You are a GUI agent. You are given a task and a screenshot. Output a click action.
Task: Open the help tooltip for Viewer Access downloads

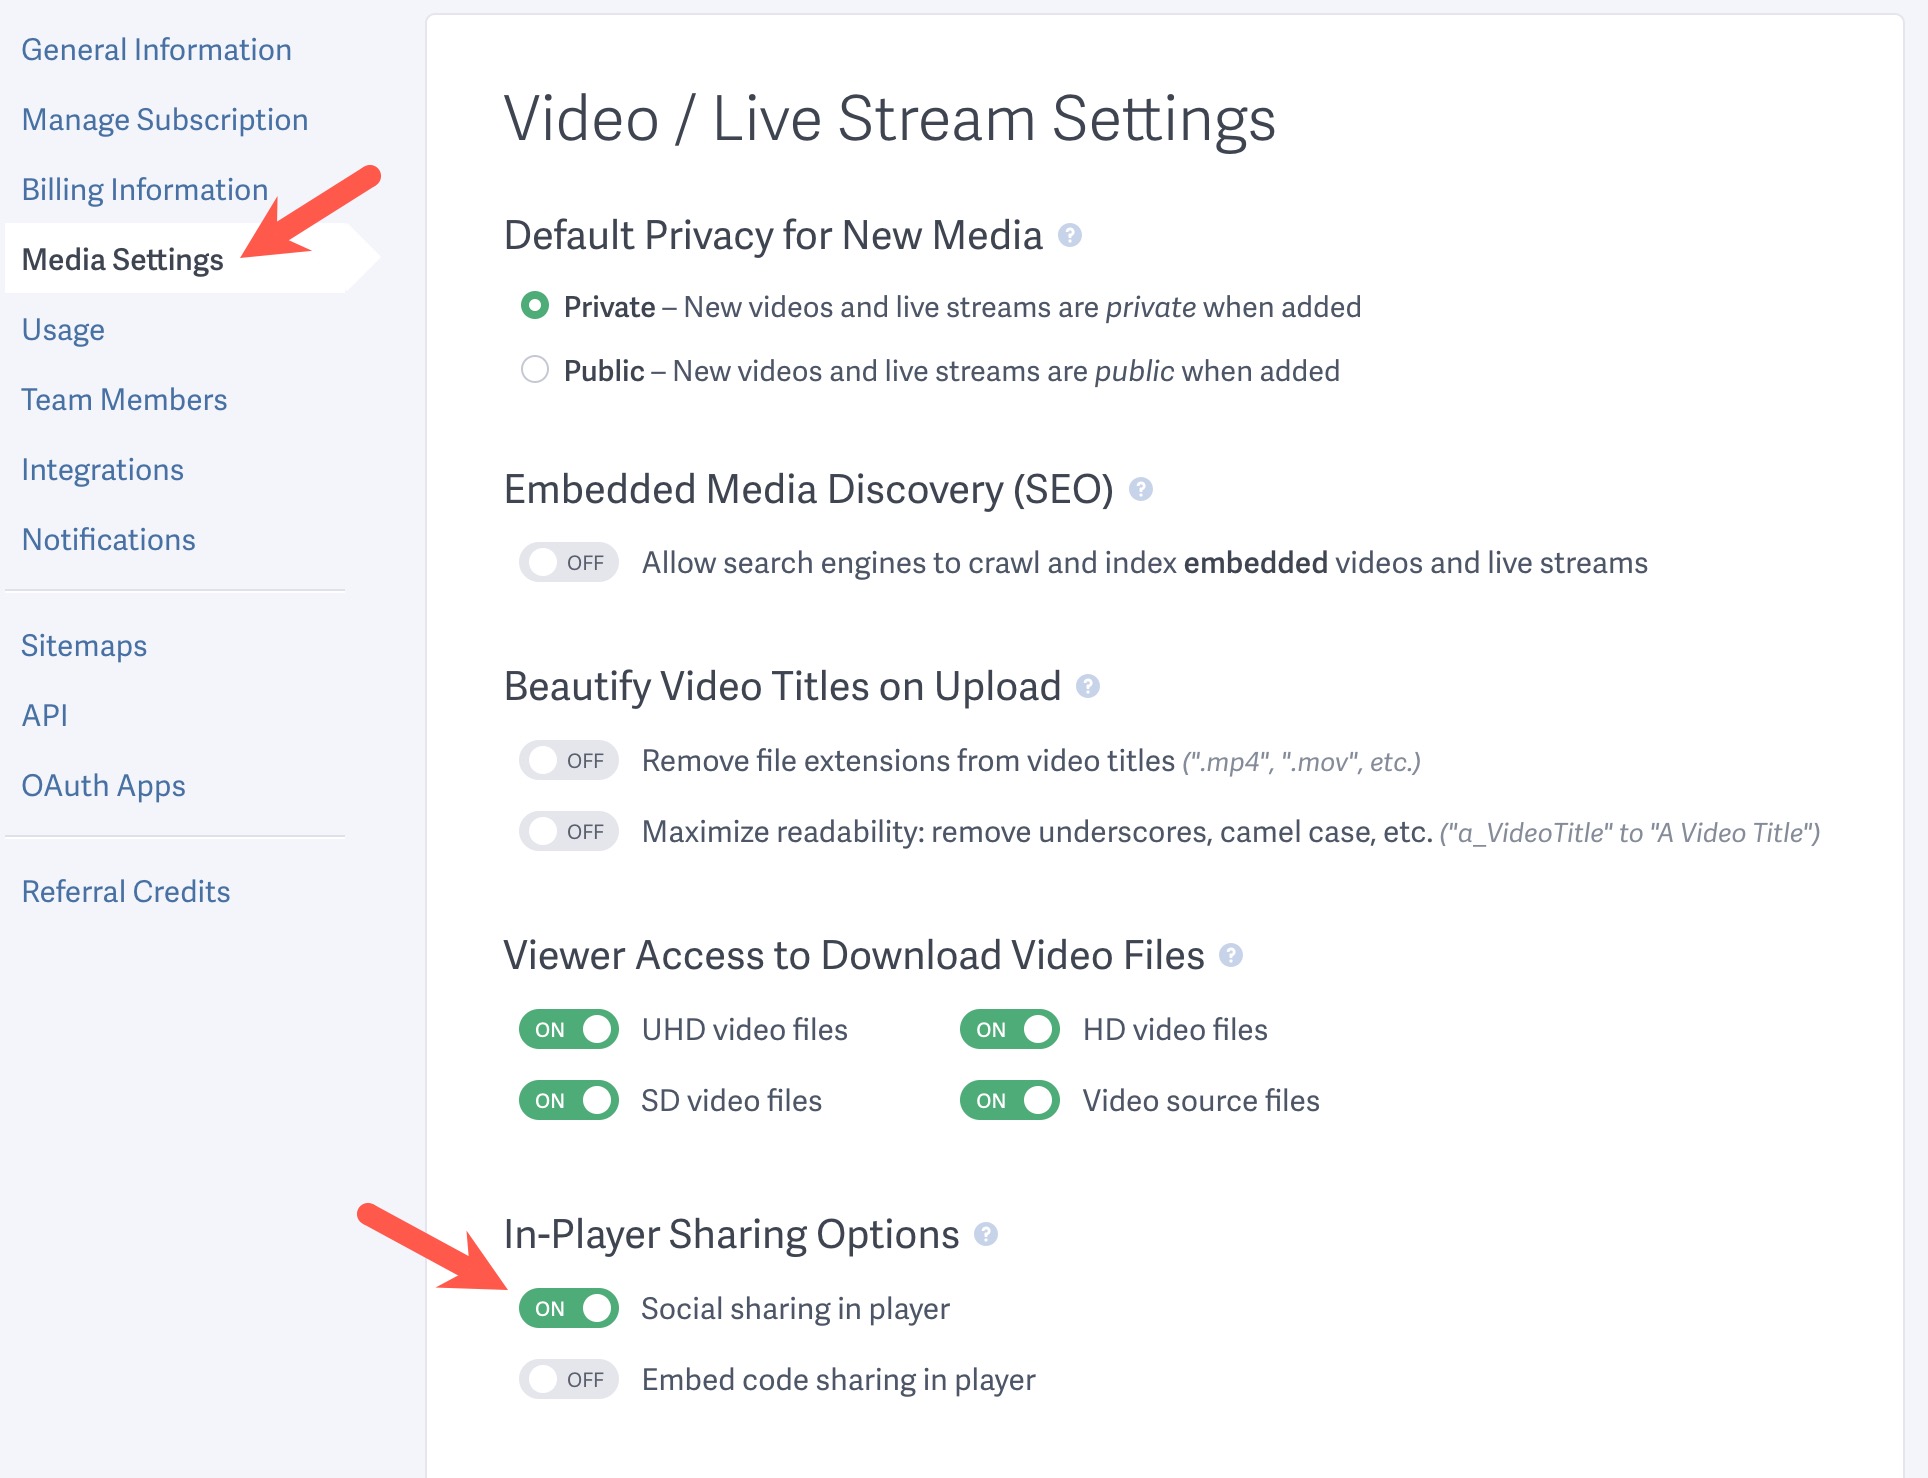[1233, 956]
